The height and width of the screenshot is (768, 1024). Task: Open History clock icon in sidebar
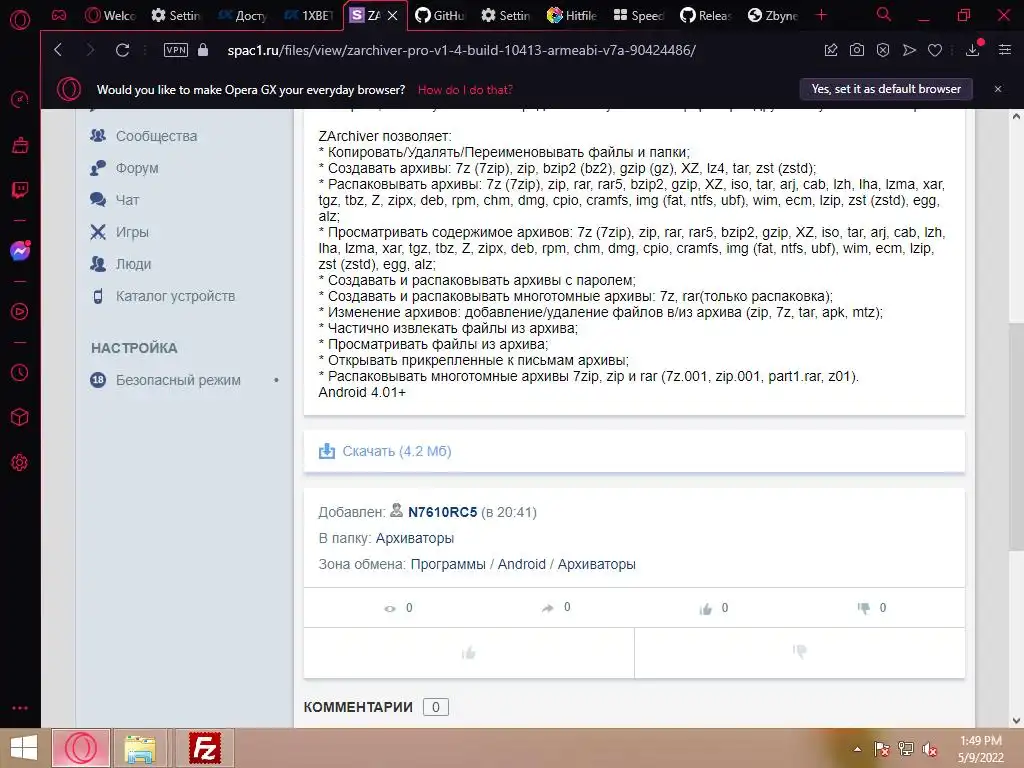point(20,372)
